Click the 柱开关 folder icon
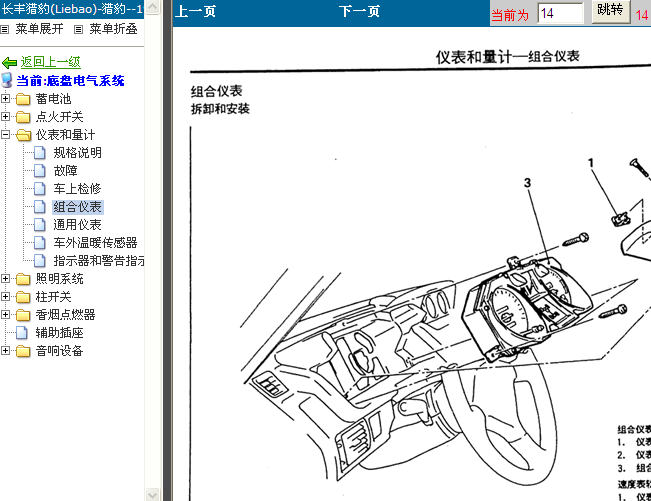This screenshot has width=651, height=501. point(23,297)
